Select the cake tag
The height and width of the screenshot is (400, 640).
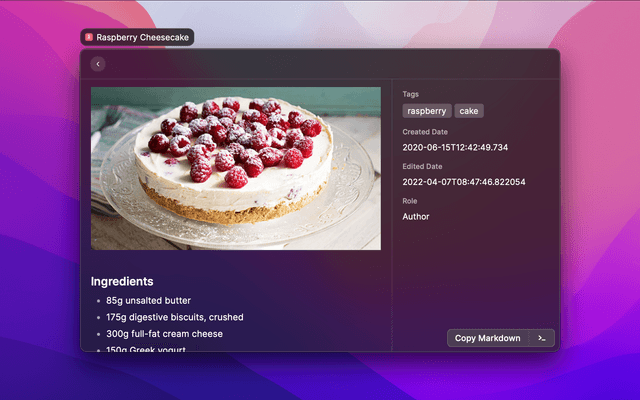(x=469, y=111)
